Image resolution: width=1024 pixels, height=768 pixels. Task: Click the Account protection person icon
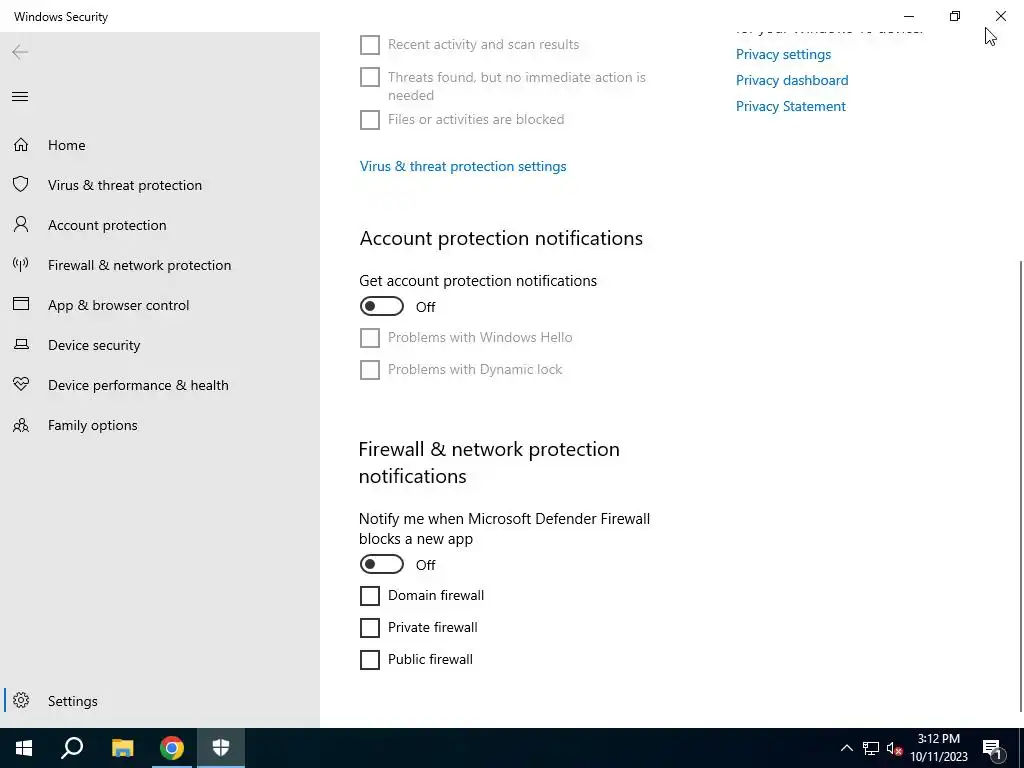pos(21,225)
